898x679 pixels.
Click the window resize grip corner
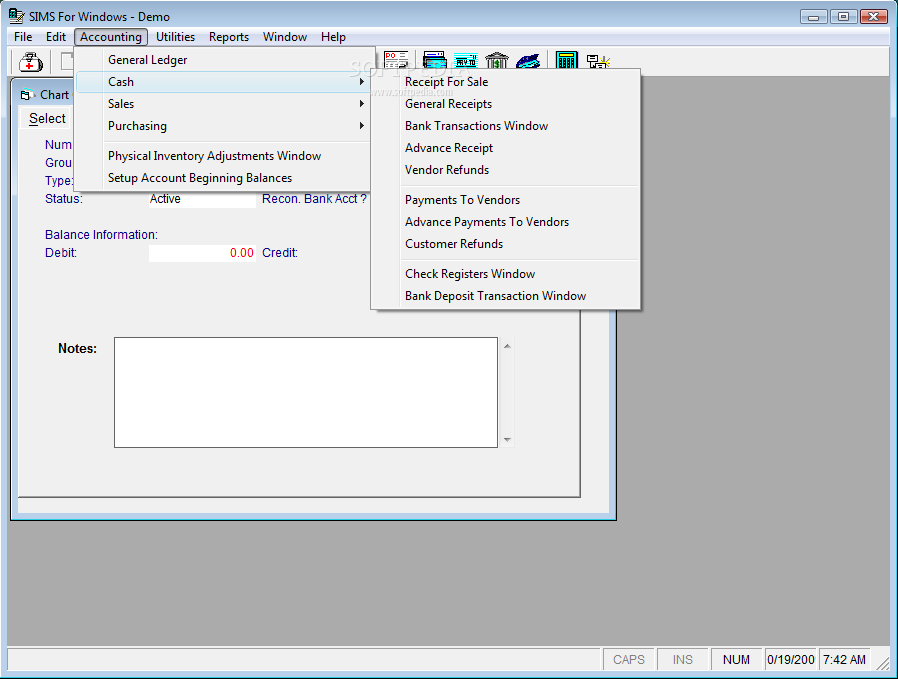[x=883, y=663]
